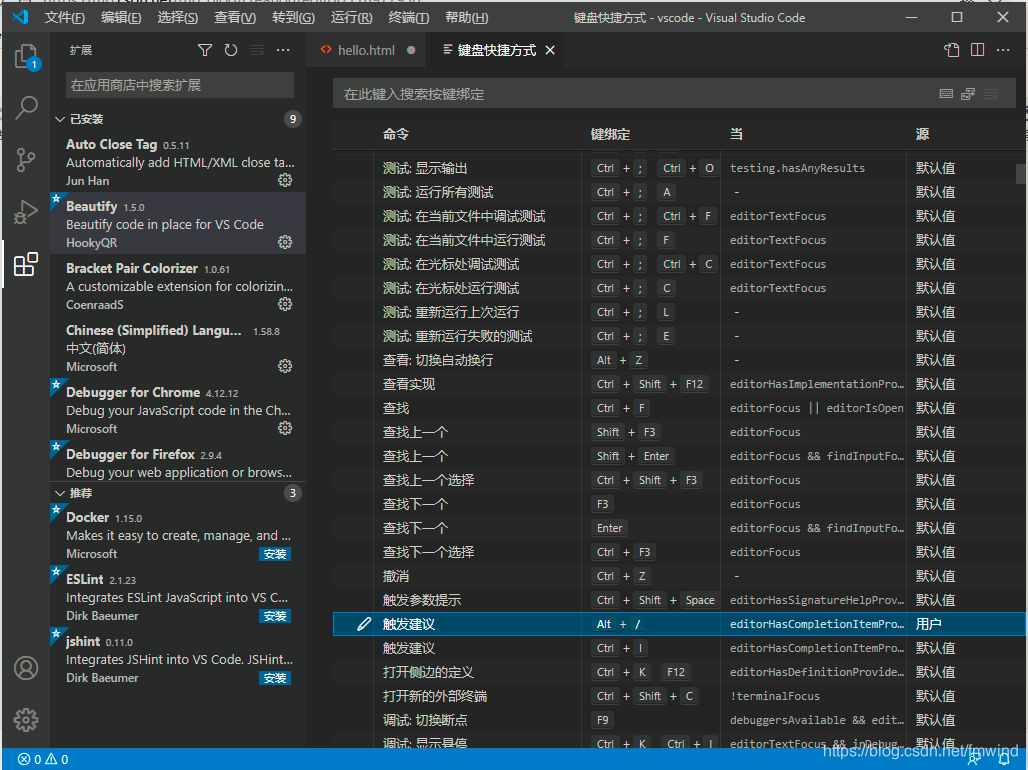
Task: Manage Bracket Pair Colorizer extension gear
Action: 285,304
